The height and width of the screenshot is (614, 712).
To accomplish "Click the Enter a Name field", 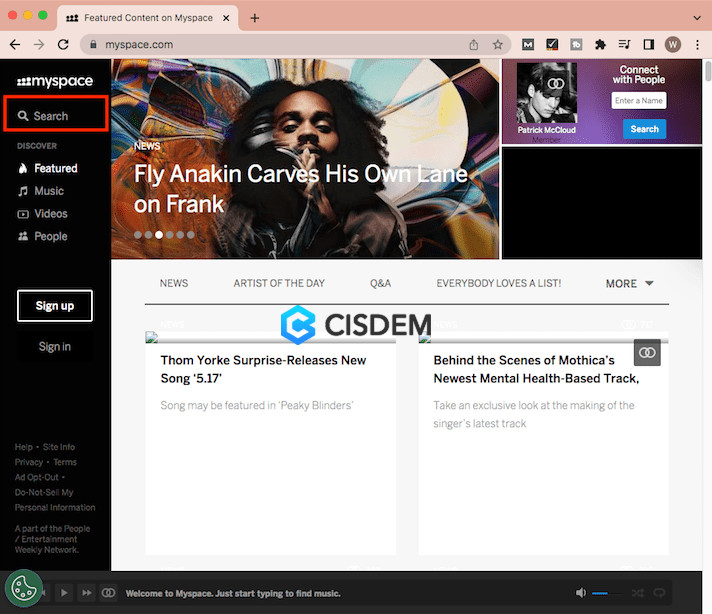I will pos(639,100).
